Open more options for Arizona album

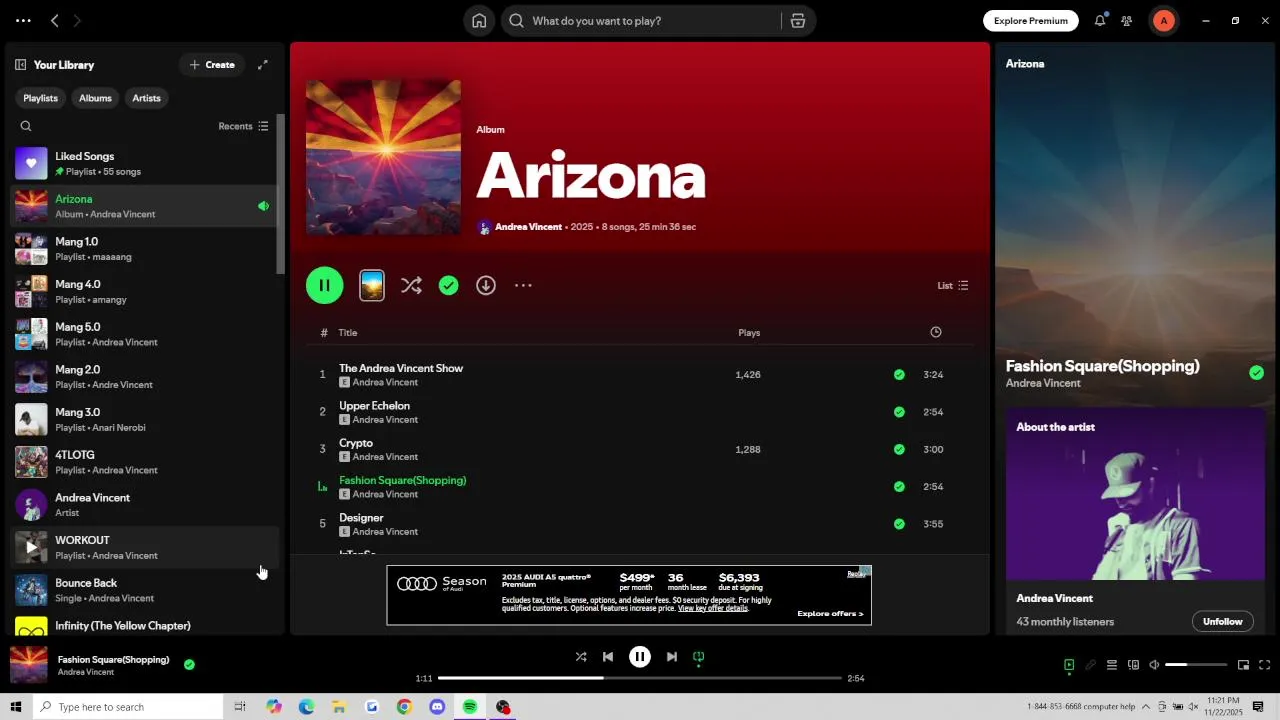tap(523, 286)
